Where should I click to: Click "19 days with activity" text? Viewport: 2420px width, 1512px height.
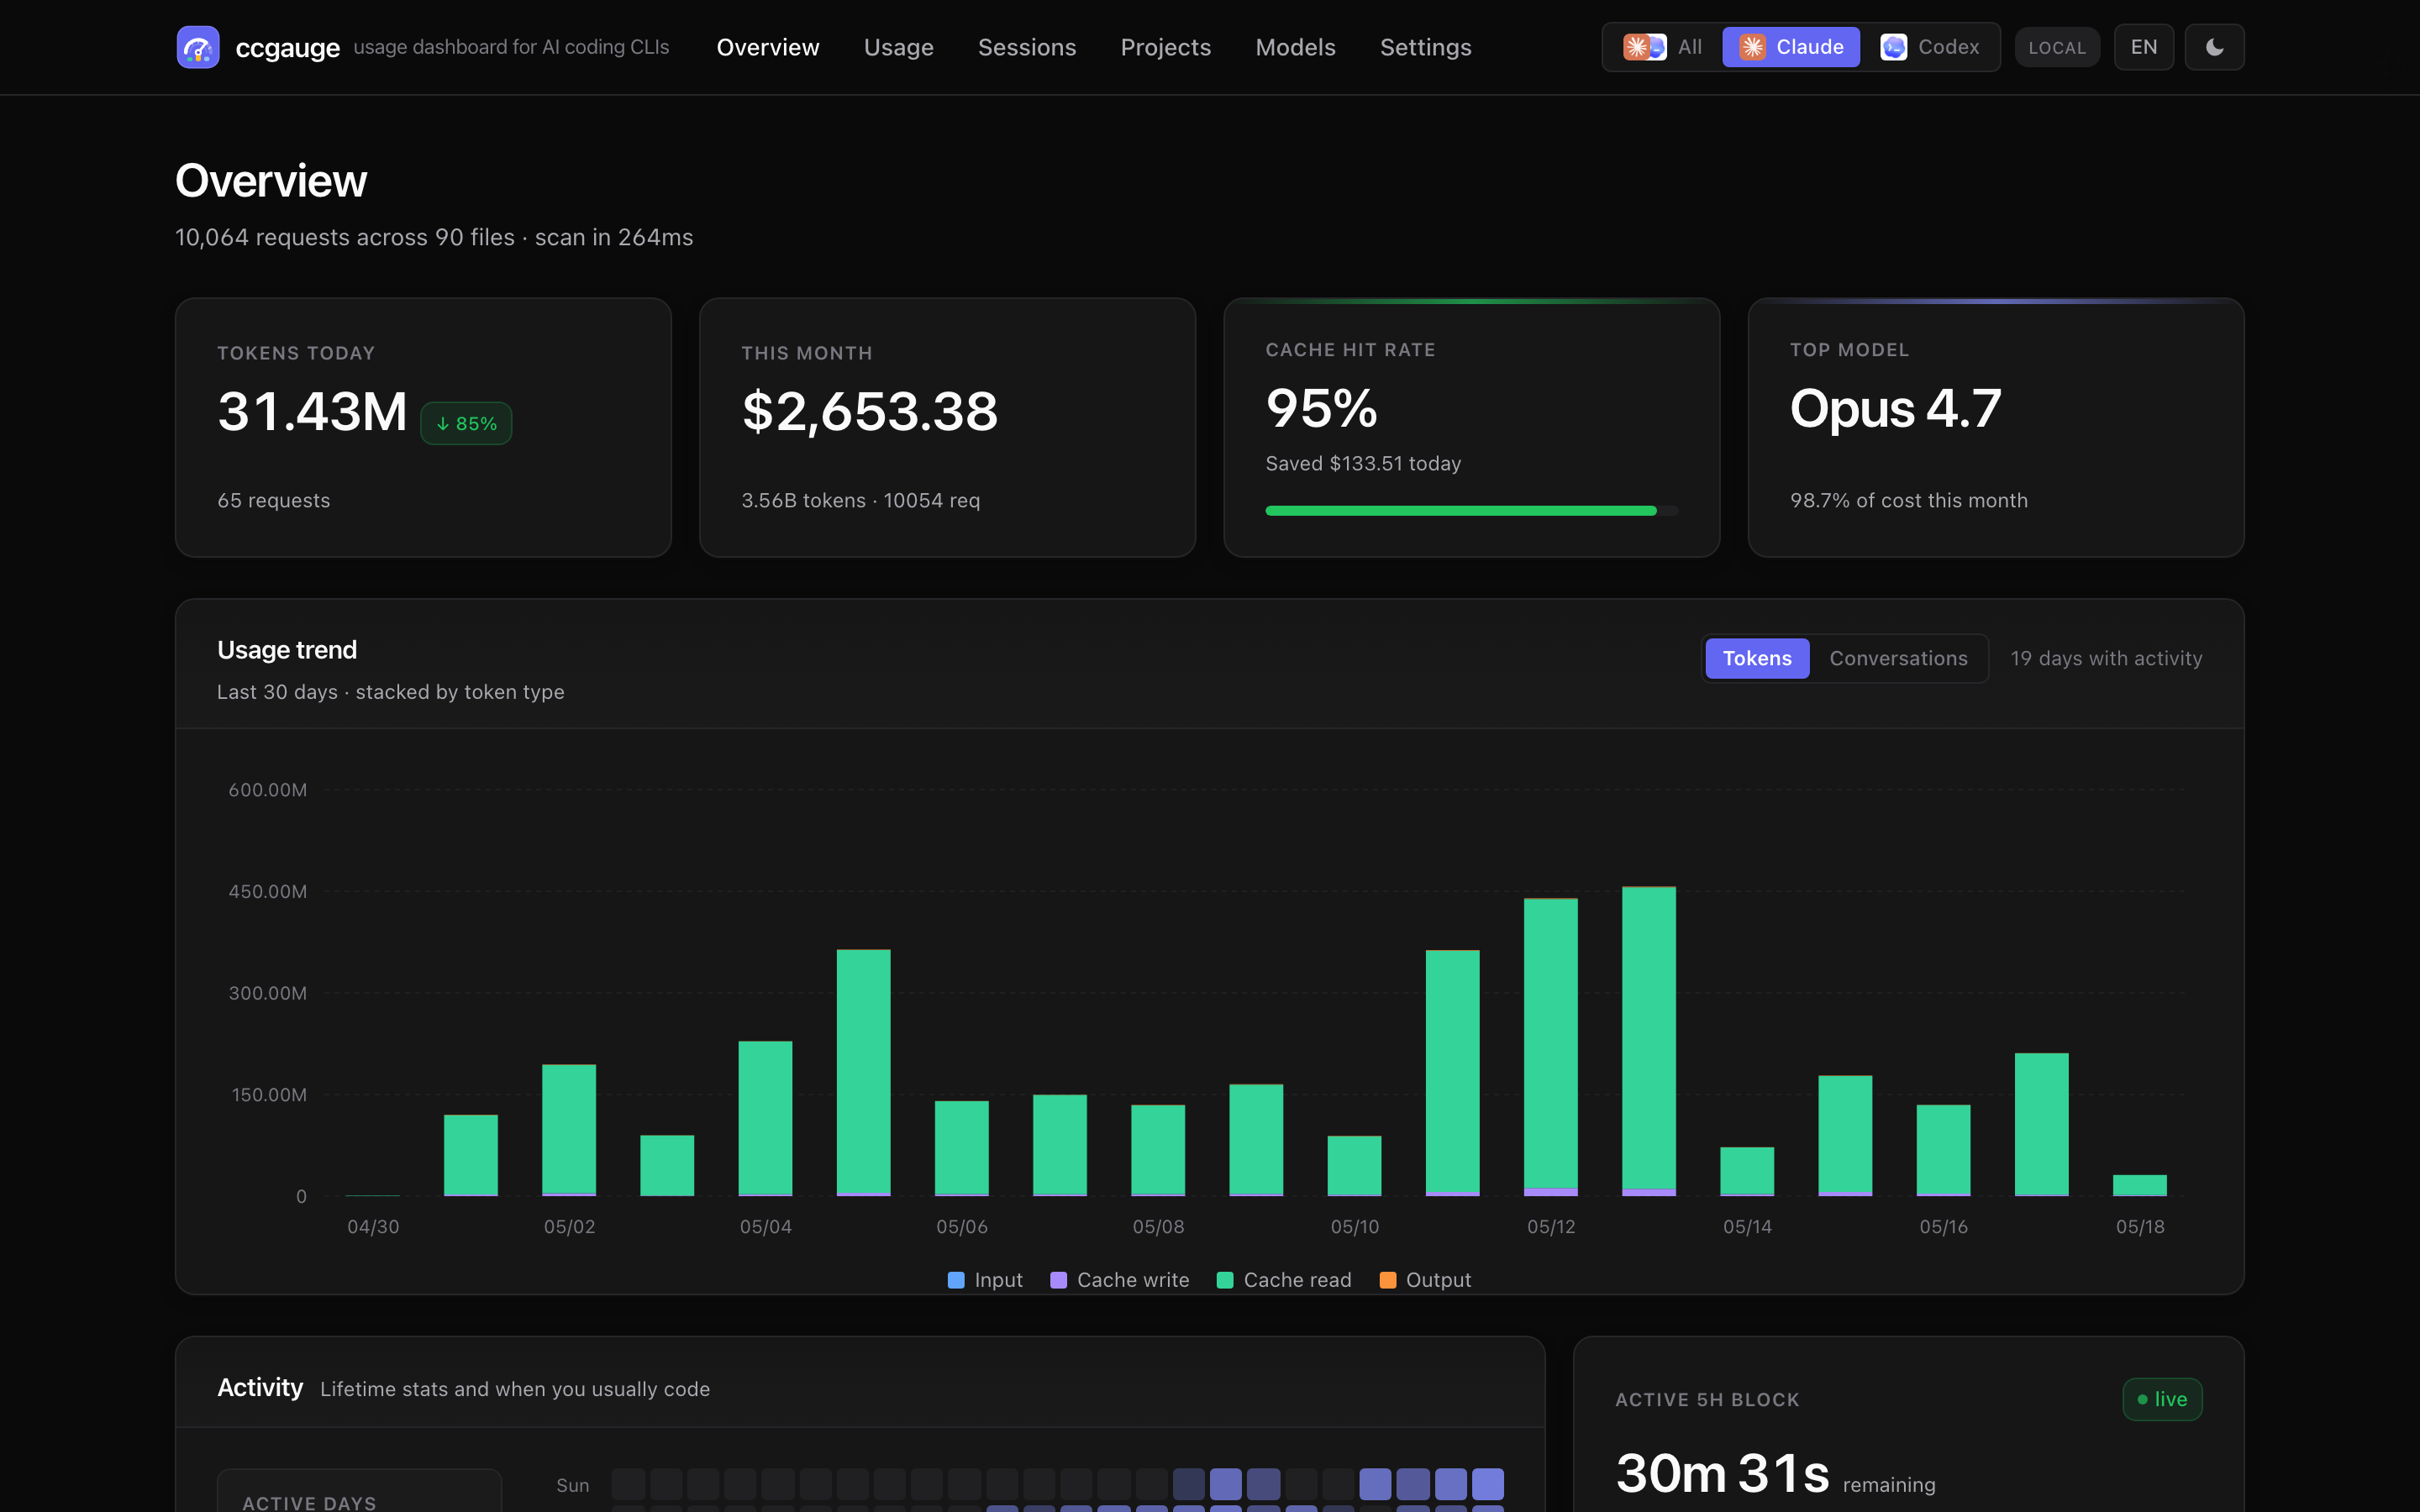(2106, 658)
